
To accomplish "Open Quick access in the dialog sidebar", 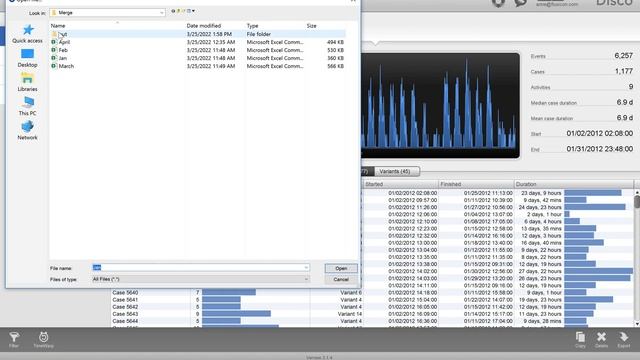I will click(x=27, y=33).
